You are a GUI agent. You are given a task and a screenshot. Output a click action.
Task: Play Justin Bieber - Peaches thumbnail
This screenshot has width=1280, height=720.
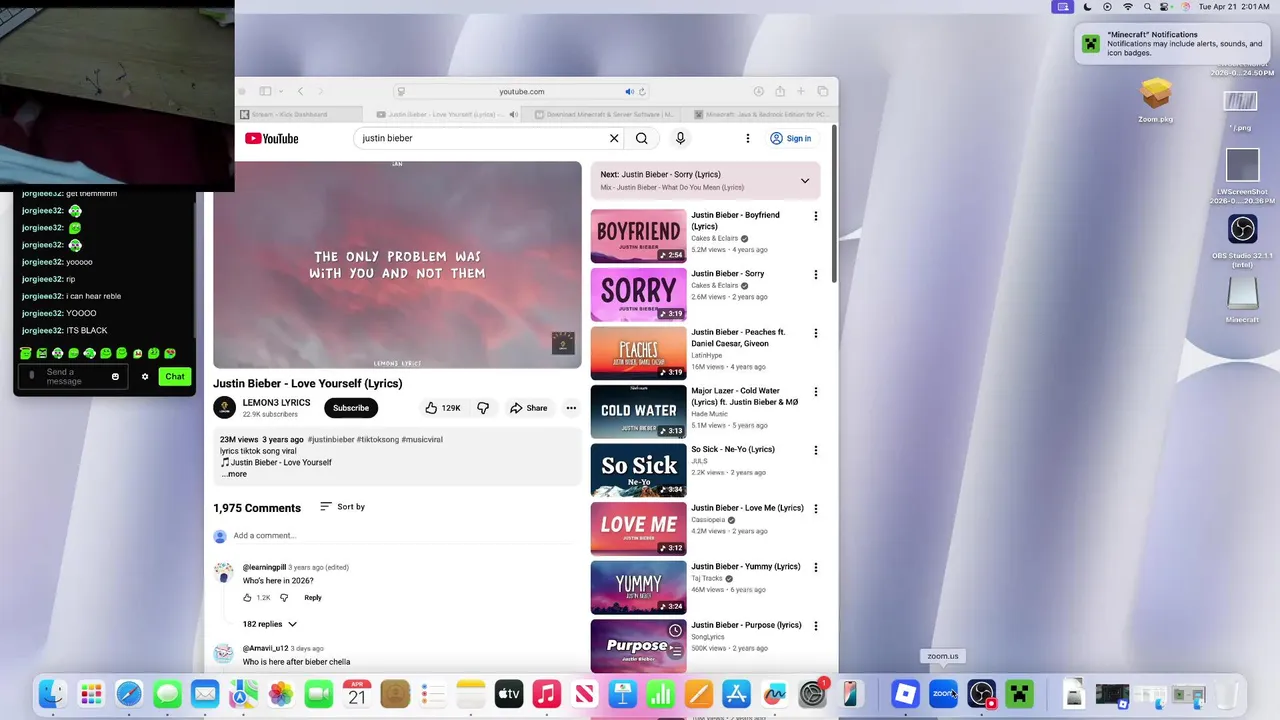[x=638, y=353]
